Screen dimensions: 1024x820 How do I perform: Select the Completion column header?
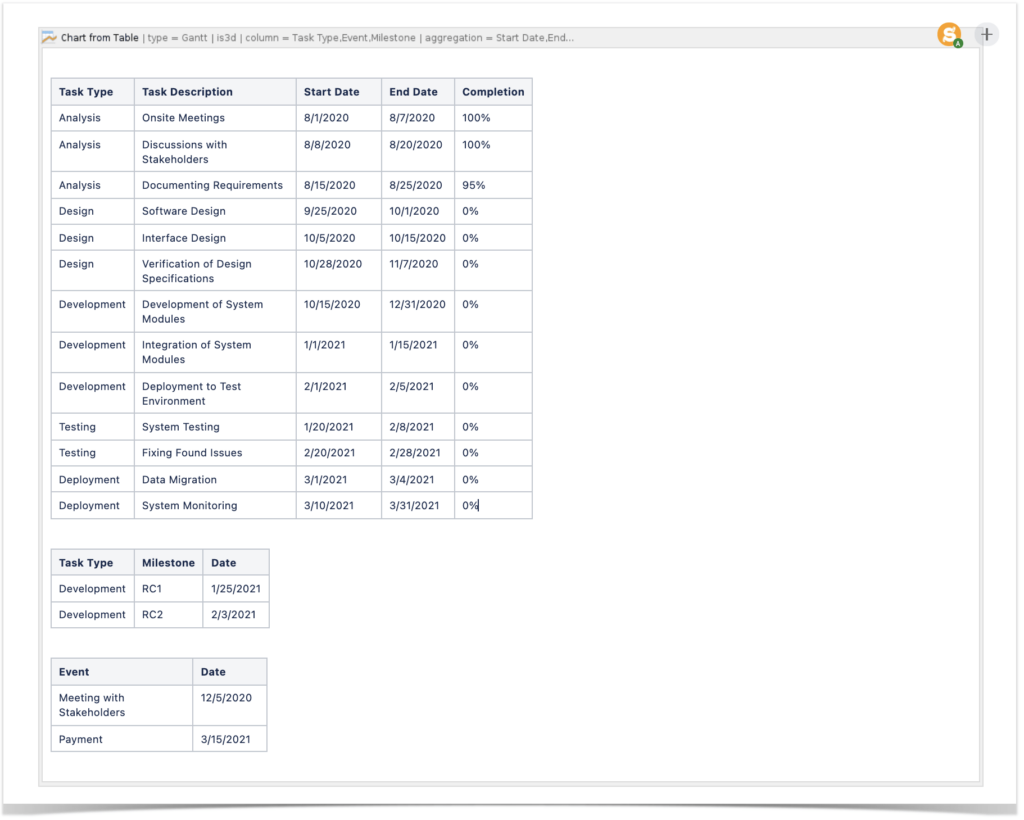[x=493, y=91]
